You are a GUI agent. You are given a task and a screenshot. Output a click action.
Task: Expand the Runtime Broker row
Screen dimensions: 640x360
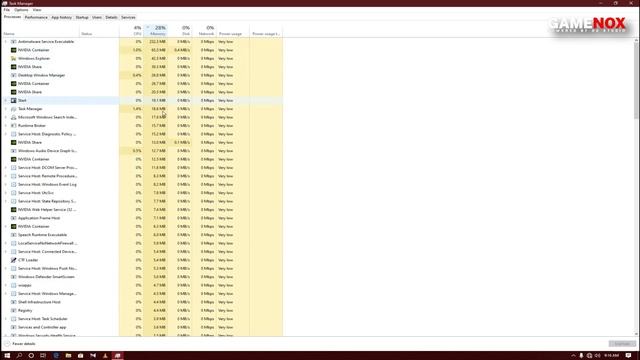5,126
